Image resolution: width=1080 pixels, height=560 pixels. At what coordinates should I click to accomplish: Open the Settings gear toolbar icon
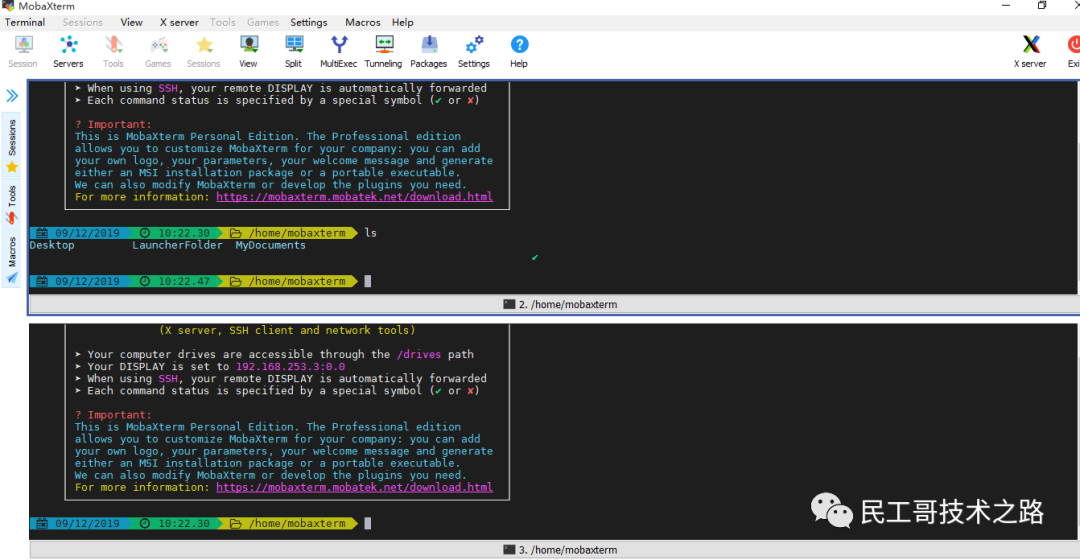pos(474,52)
